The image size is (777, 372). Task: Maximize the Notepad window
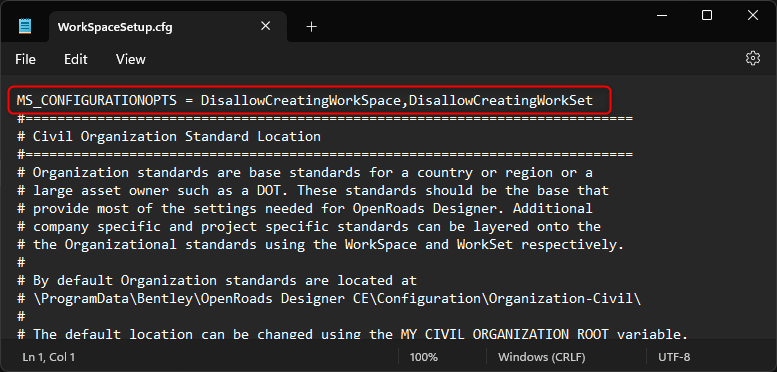click(707, 15)
